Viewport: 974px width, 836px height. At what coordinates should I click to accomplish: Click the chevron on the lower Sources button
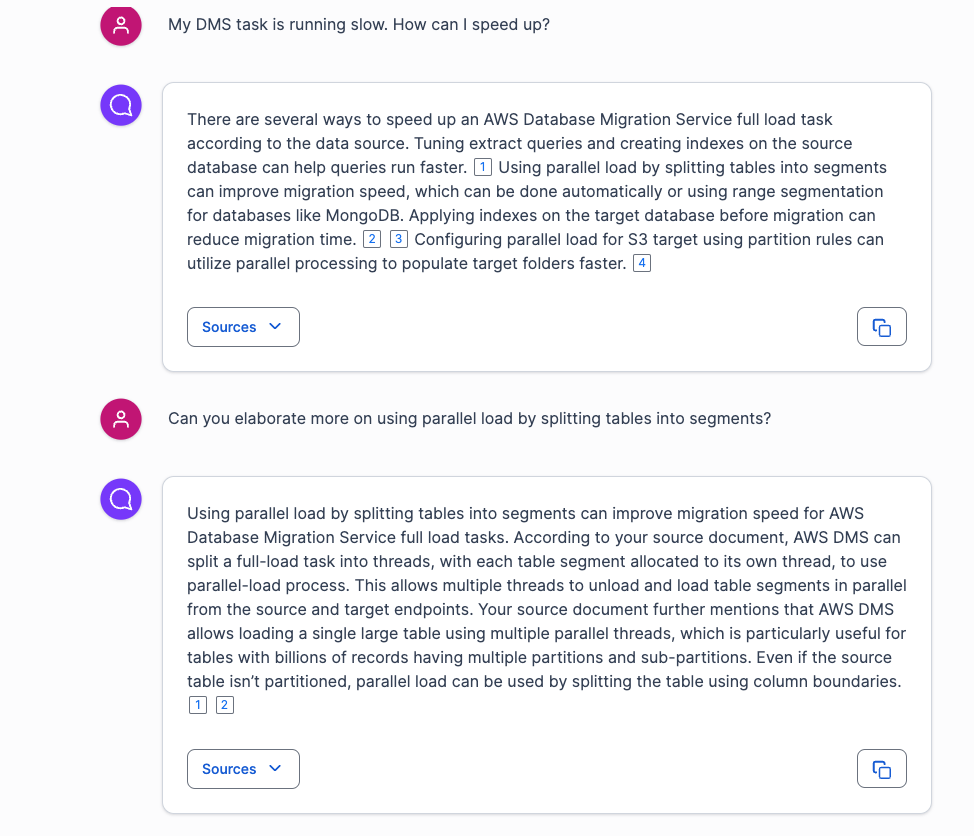tap(275, 768)
